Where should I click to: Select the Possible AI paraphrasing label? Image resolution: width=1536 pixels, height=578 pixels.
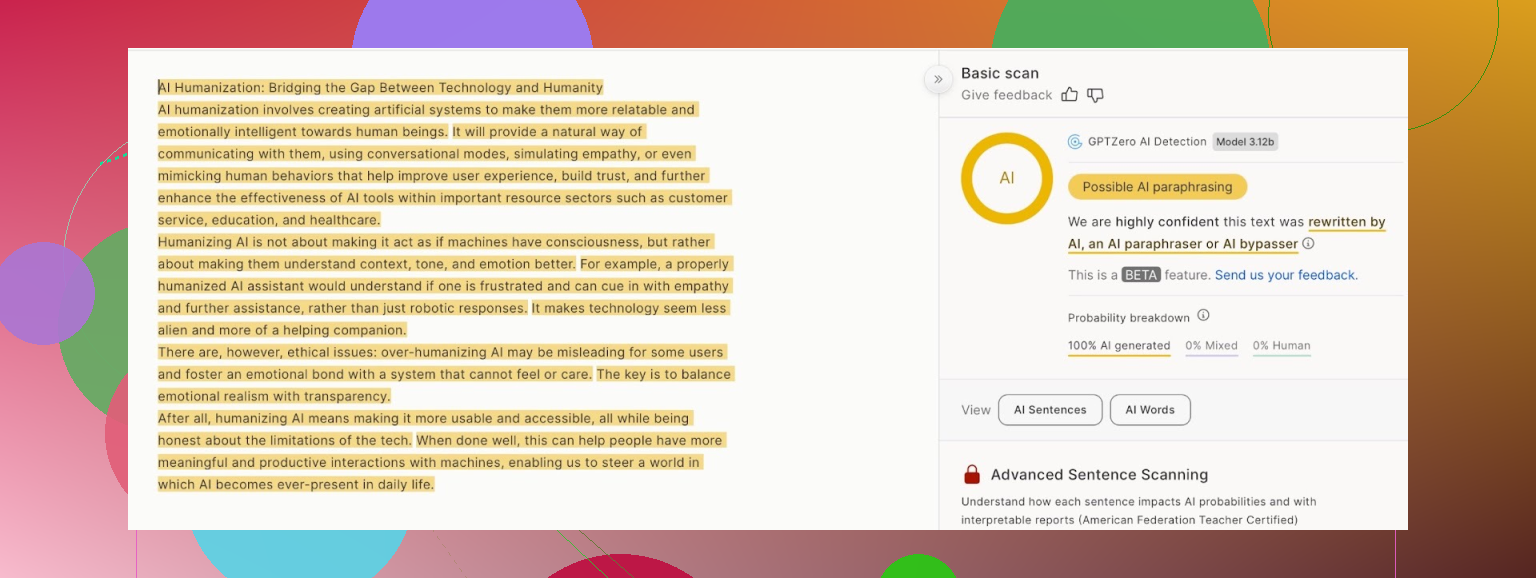tap(1157, 187)
